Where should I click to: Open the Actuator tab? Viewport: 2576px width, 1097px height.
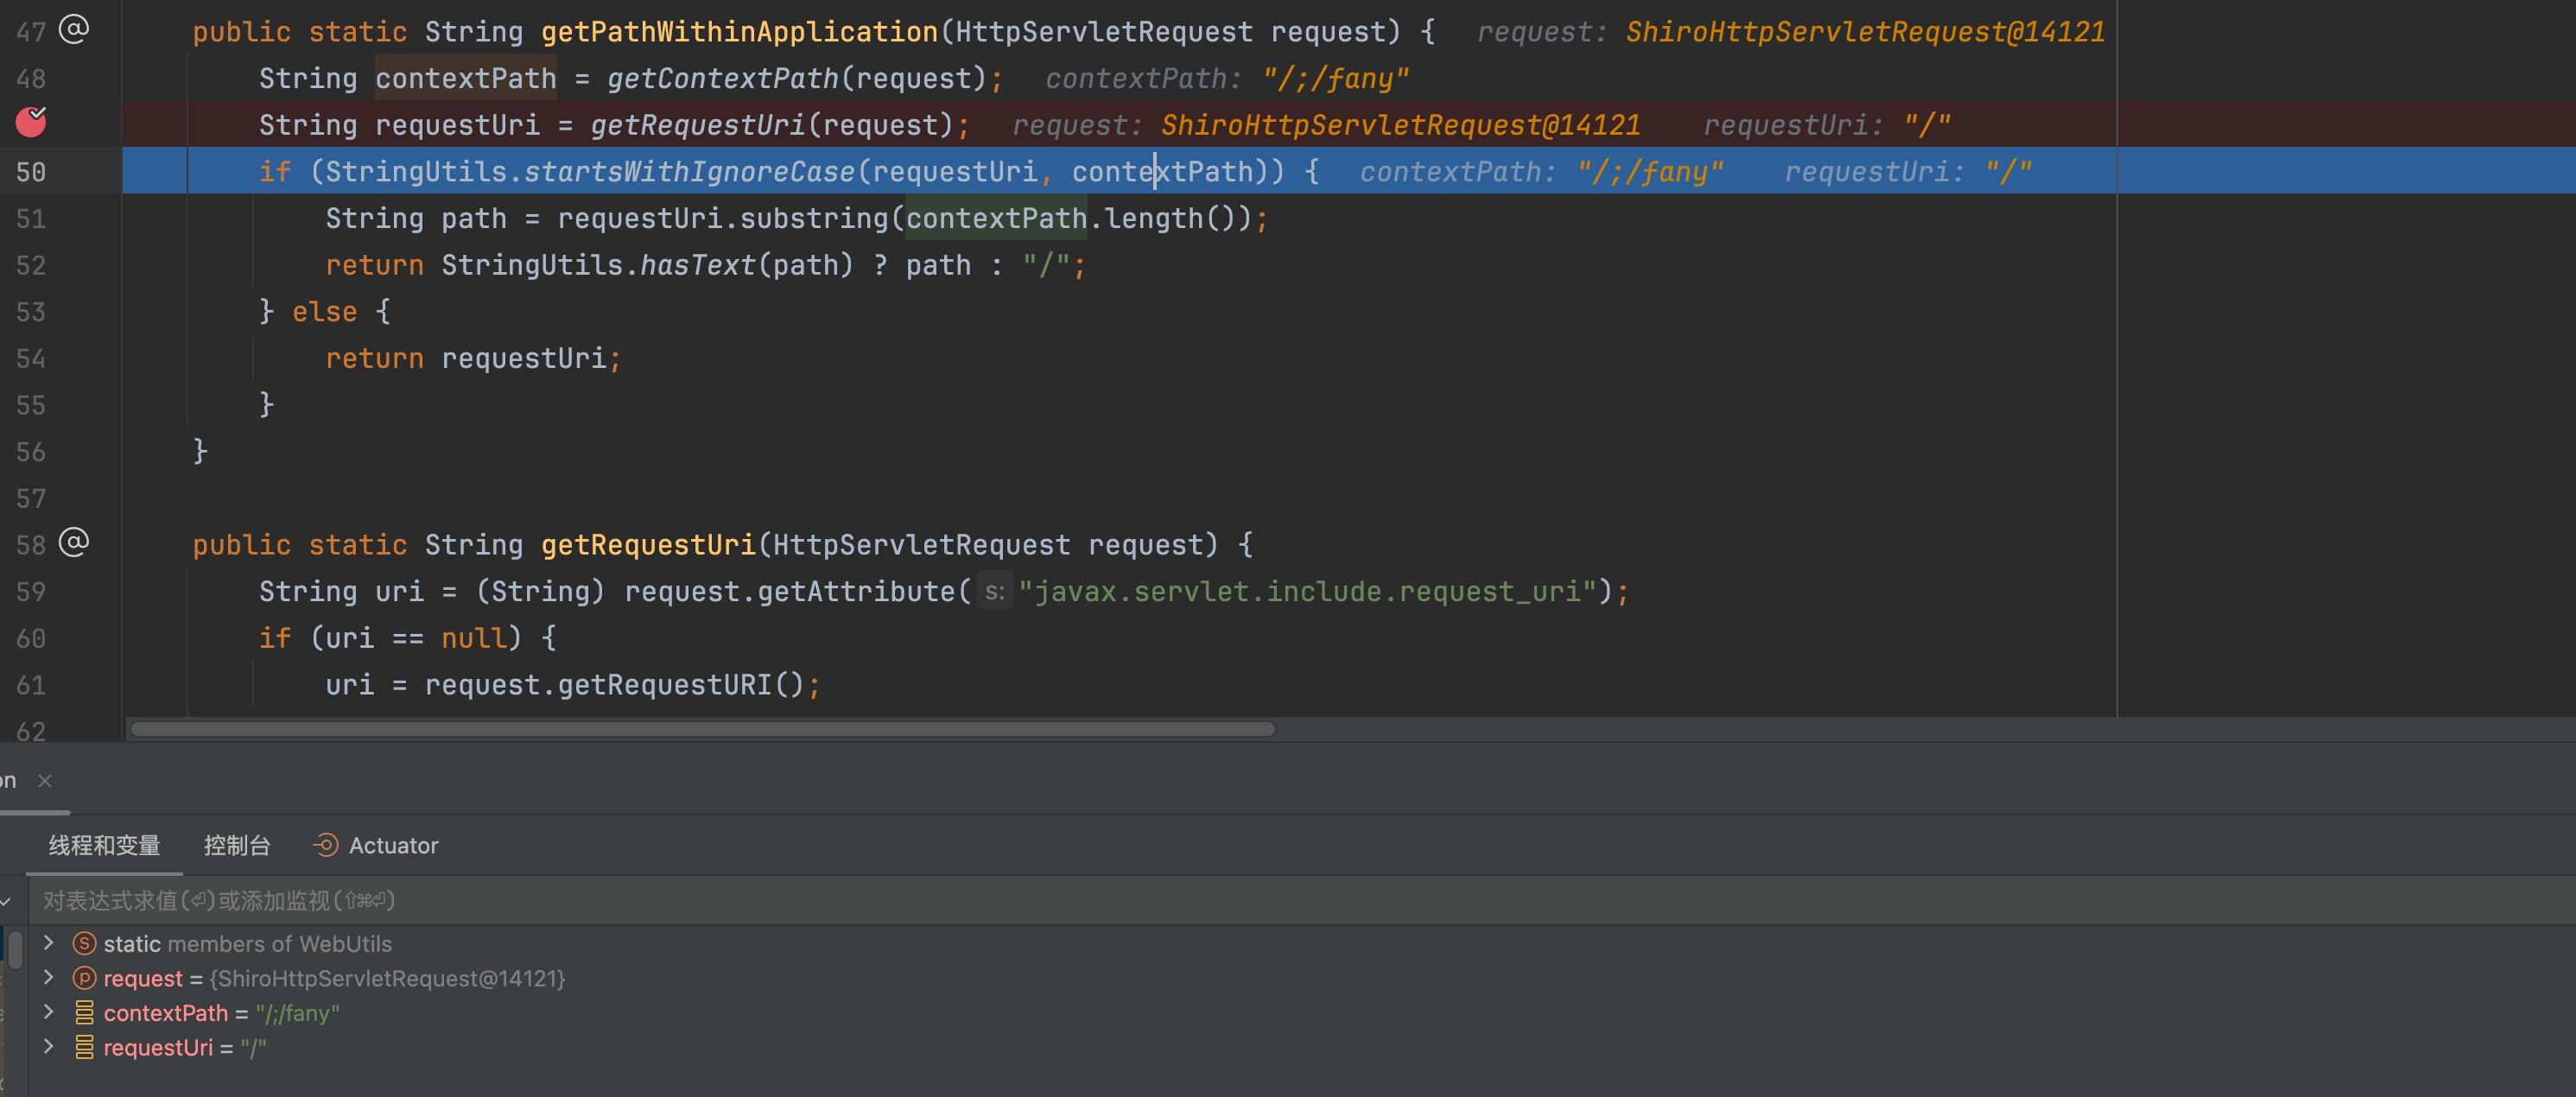click(392, 845)
